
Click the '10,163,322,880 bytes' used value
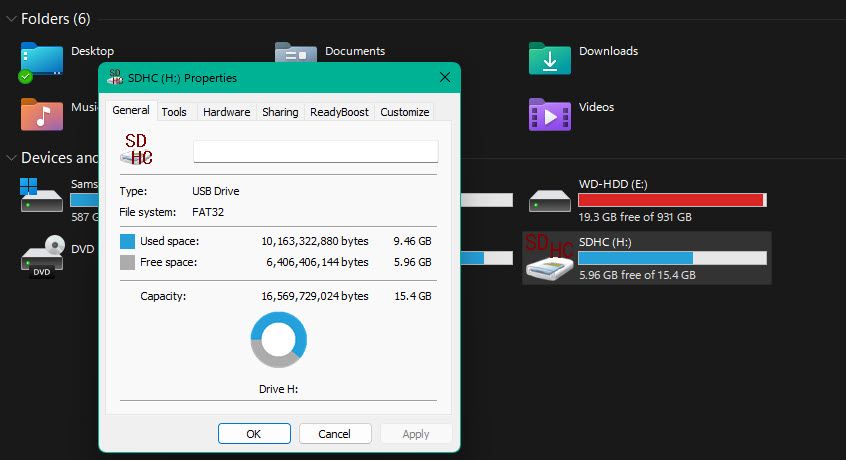click(x=315, y=241)
